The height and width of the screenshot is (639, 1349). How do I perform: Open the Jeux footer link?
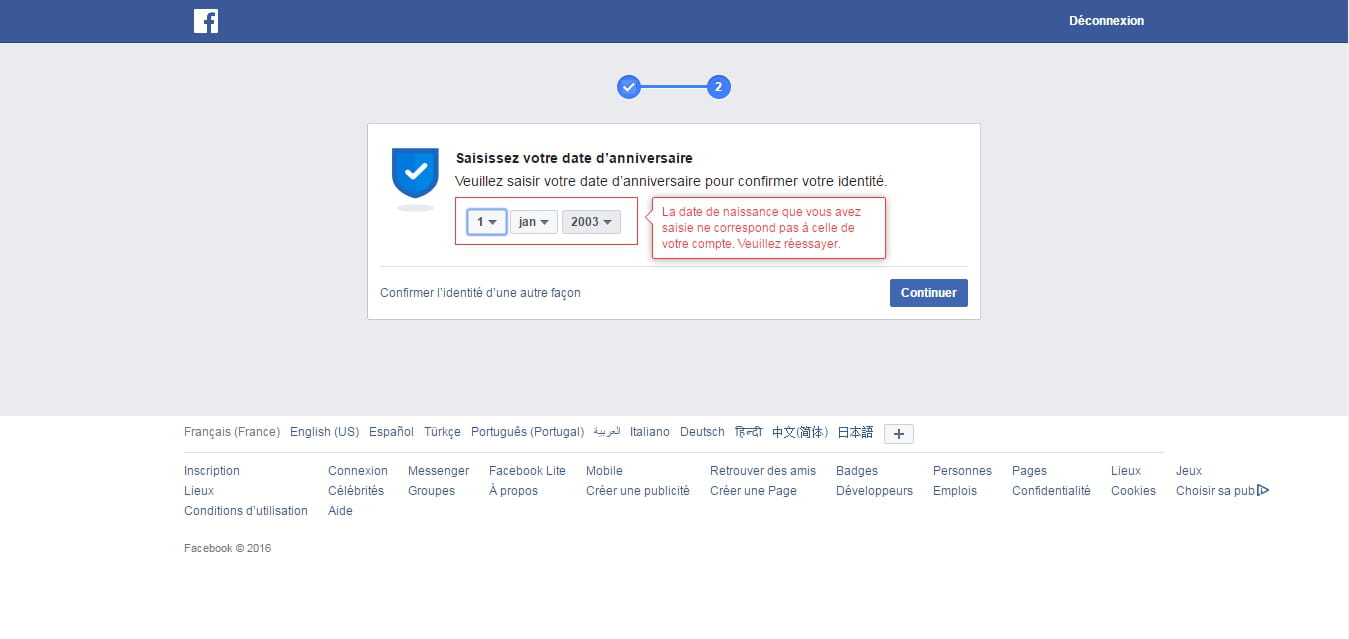pyautogui.click(x=1189, y=471)
